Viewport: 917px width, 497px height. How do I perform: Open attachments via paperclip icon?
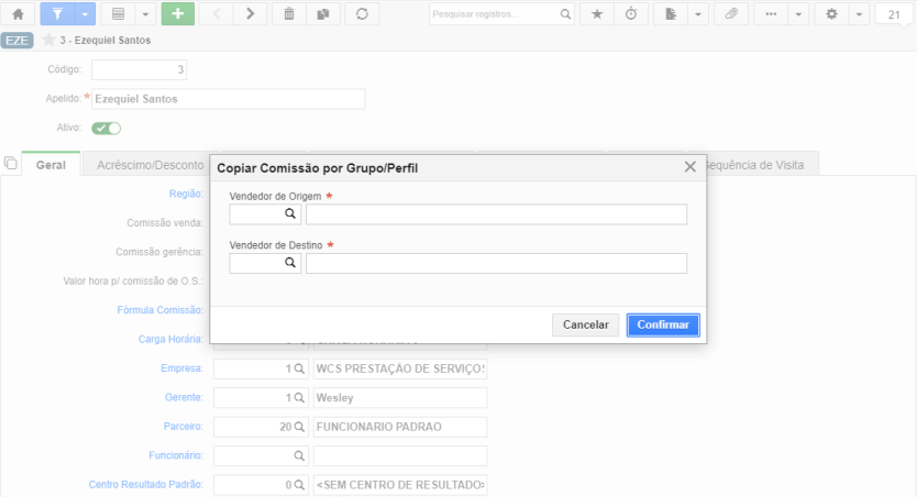[731, 14]
